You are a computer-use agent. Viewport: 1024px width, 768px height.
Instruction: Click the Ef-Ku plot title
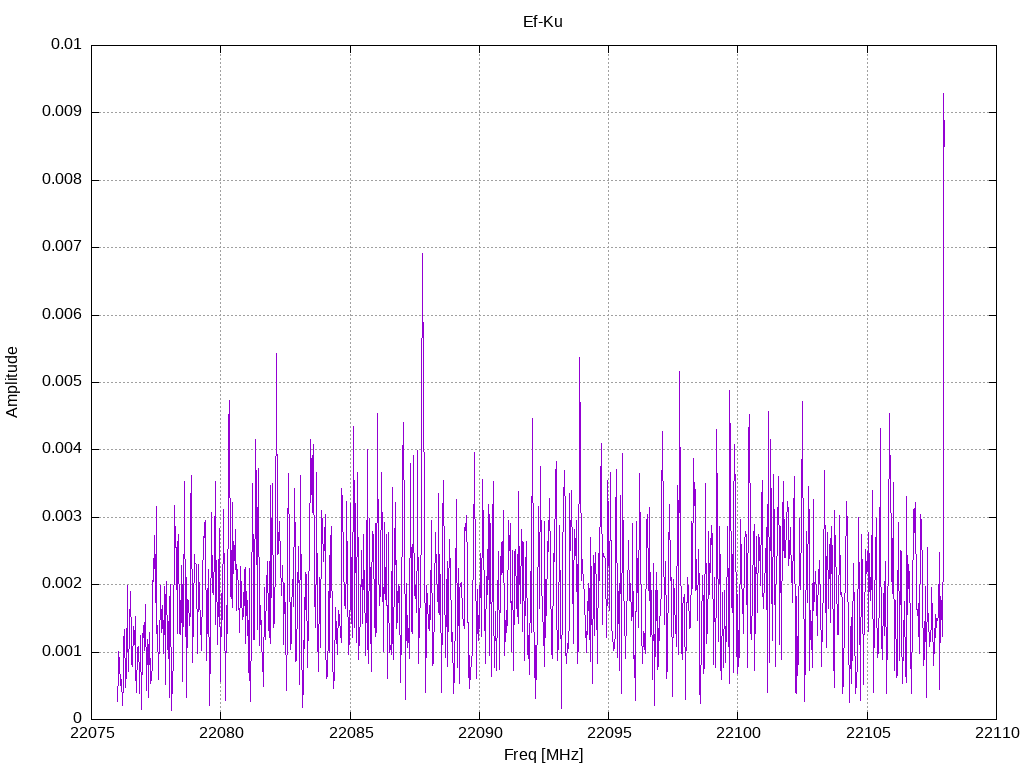click(x=543, y=21)
